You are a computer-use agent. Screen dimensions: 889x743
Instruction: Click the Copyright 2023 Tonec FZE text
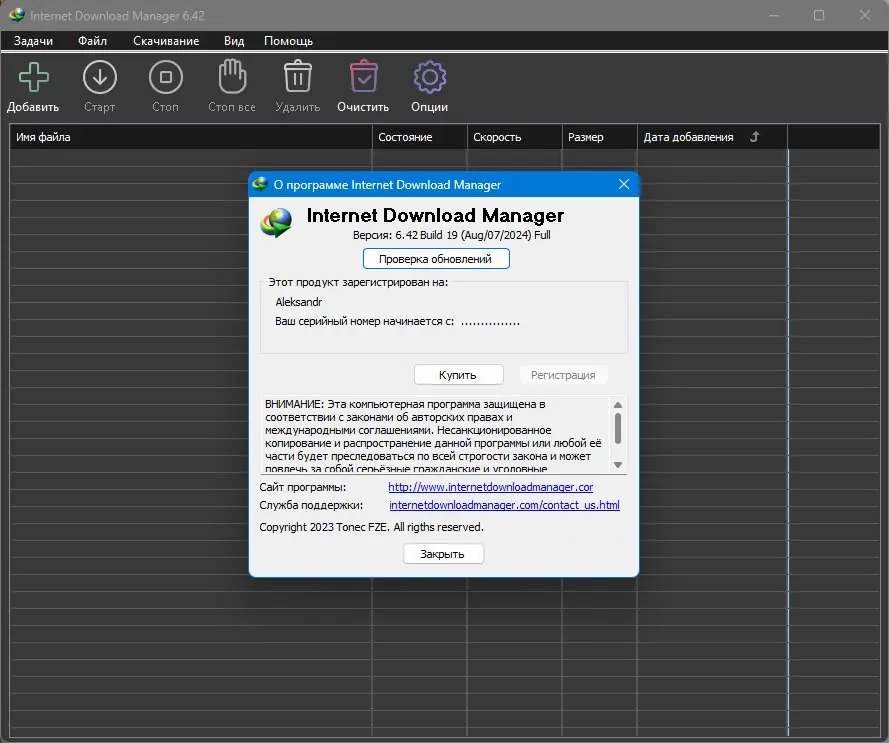pos(371,527)
